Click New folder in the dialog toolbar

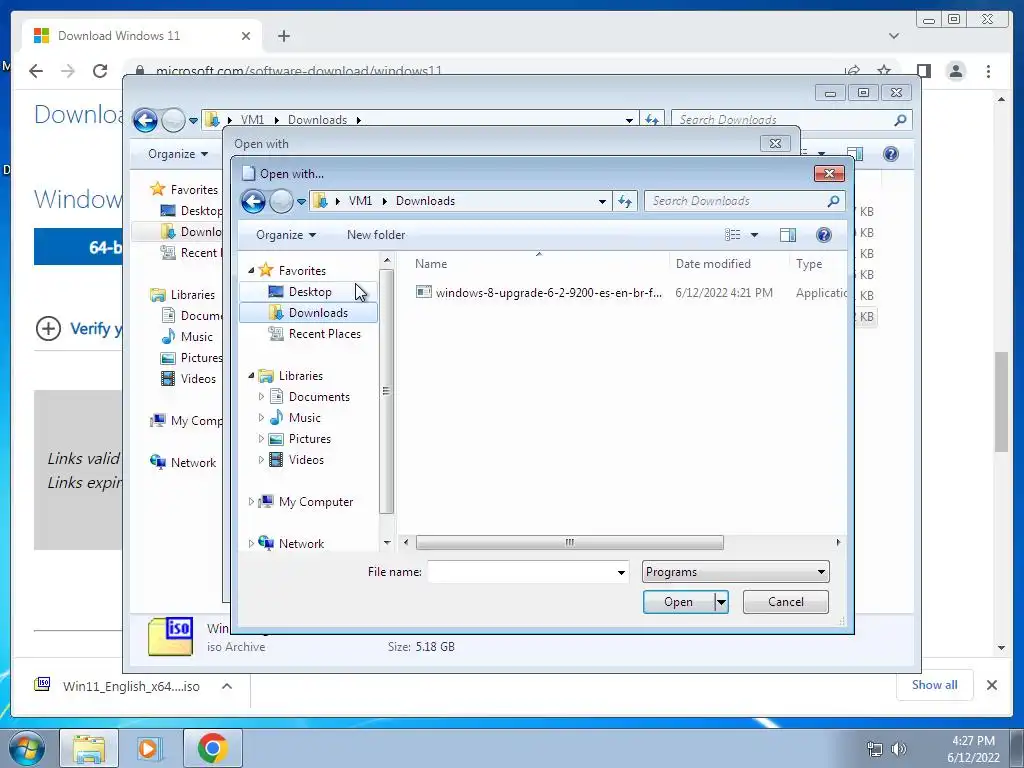click(x=376, y=235)
